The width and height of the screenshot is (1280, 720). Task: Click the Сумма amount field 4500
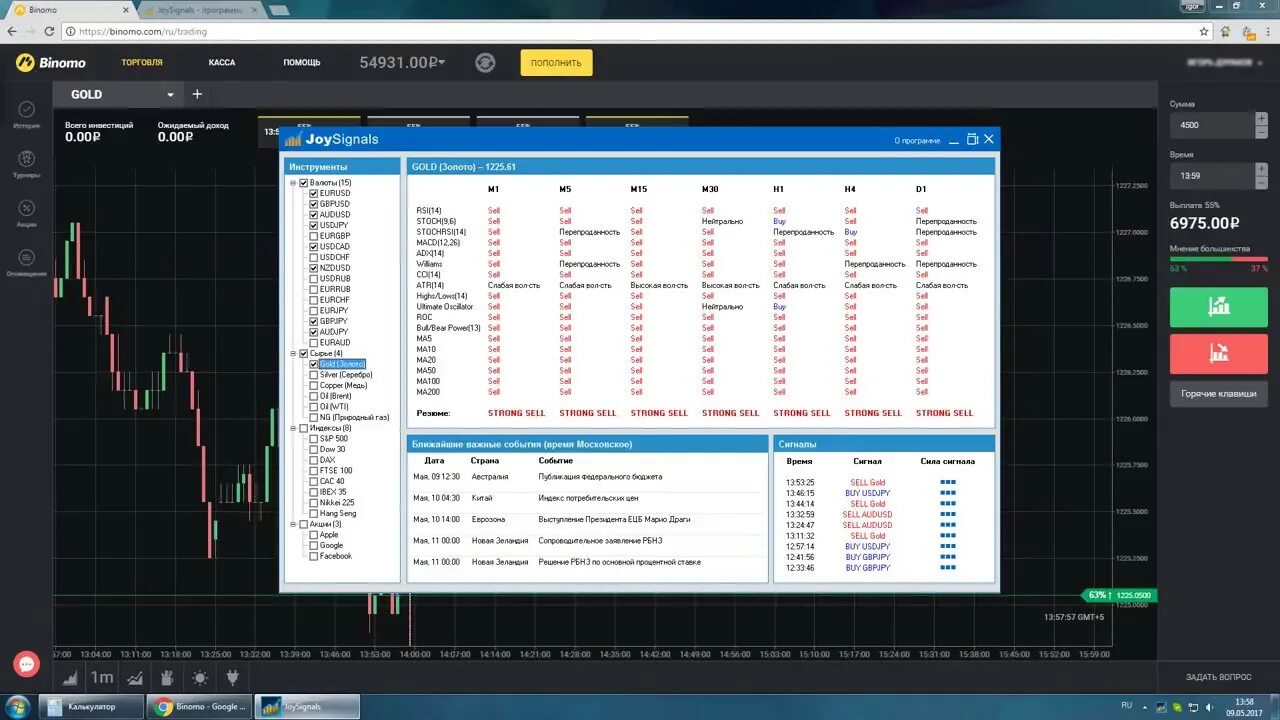pyautogui.click(x=1212, y=125)
